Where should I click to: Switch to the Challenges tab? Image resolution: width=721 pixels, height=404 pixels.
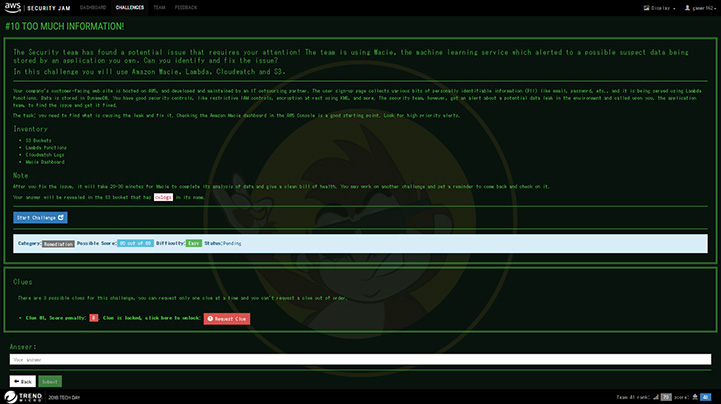point(130,8)
